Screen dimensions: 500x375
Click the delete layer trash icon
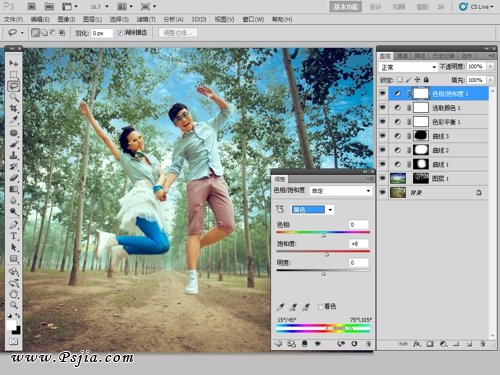coord(482,344)
